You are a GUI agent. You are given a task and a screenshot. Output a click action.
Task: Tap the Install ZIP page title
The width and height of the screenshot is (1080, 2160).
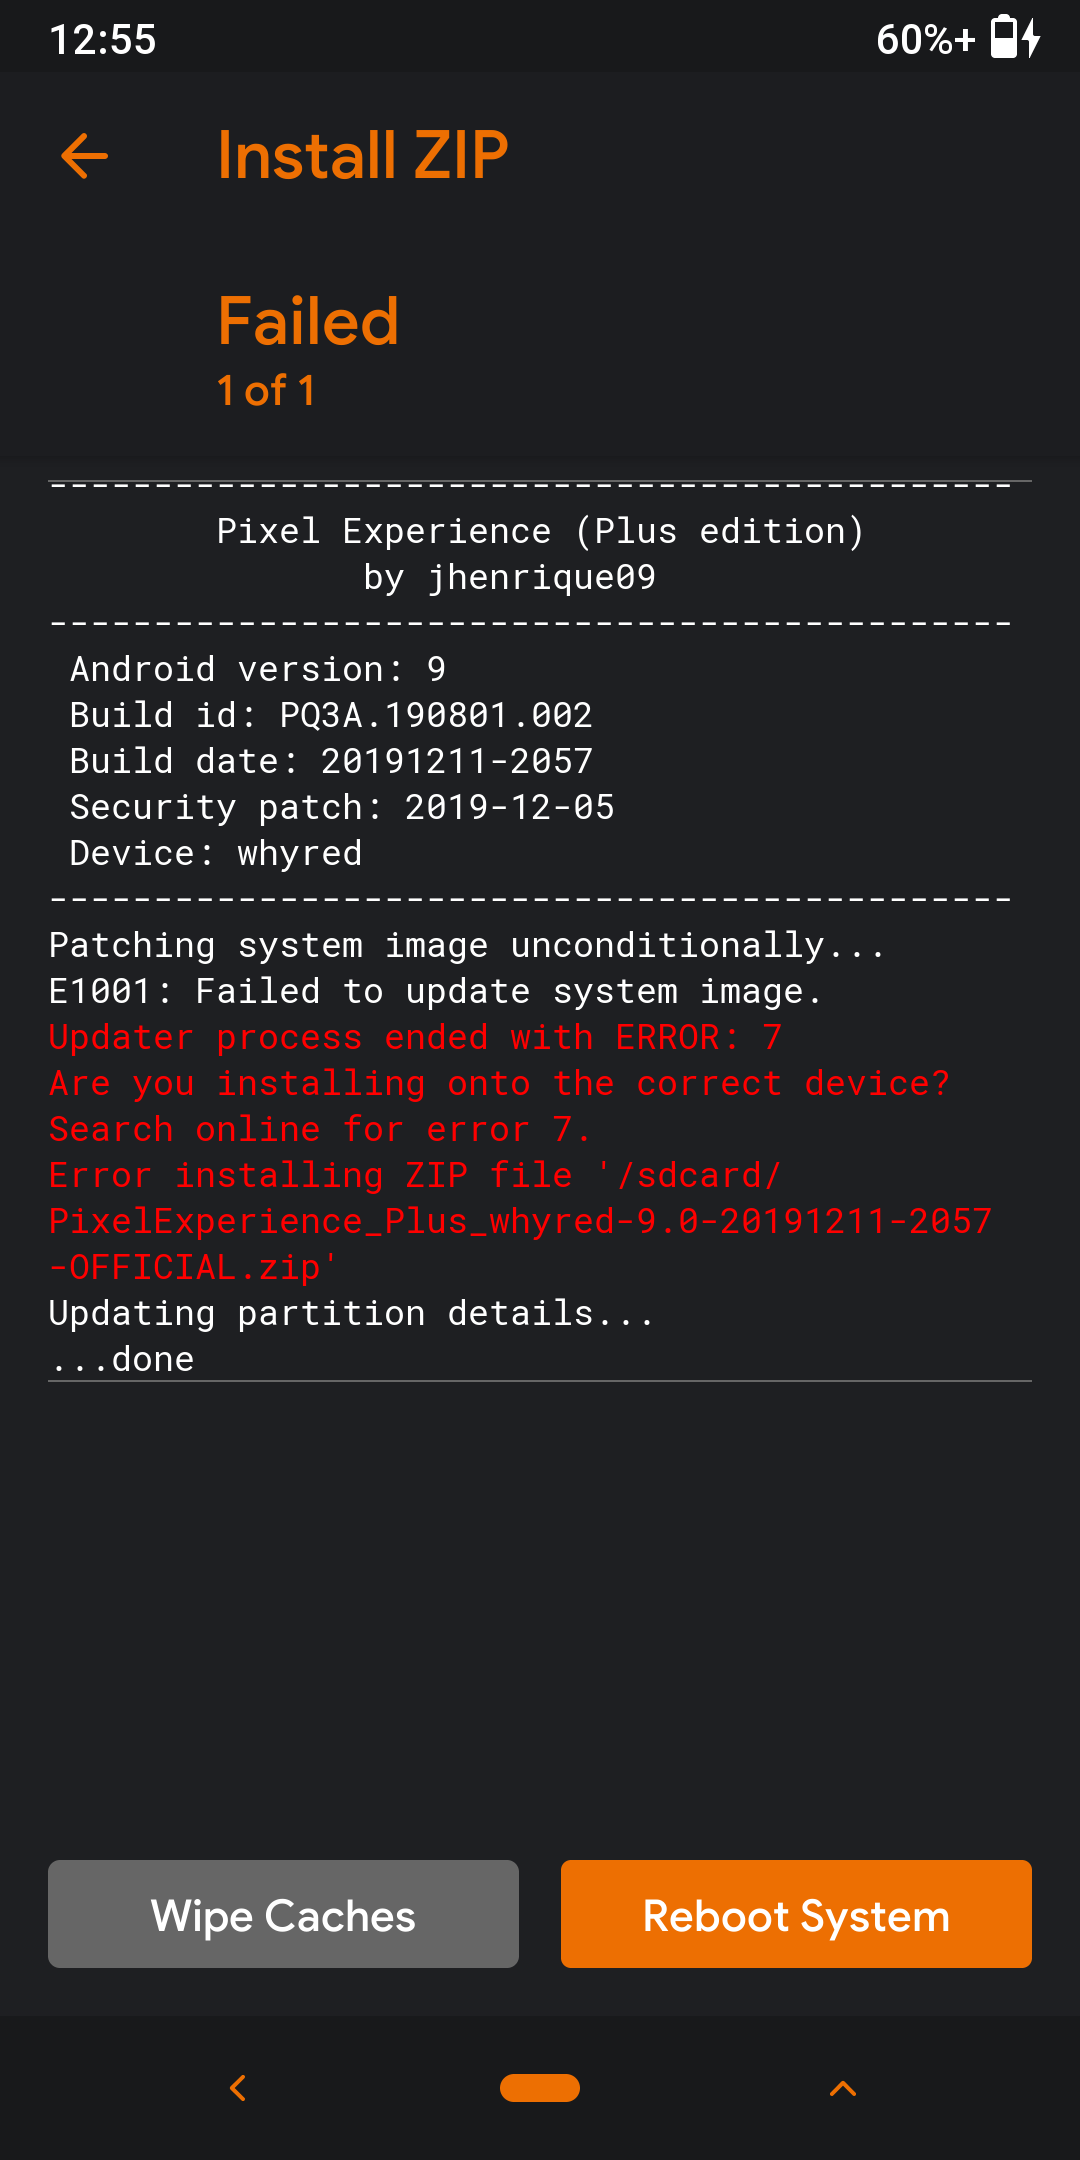[363, 156]
